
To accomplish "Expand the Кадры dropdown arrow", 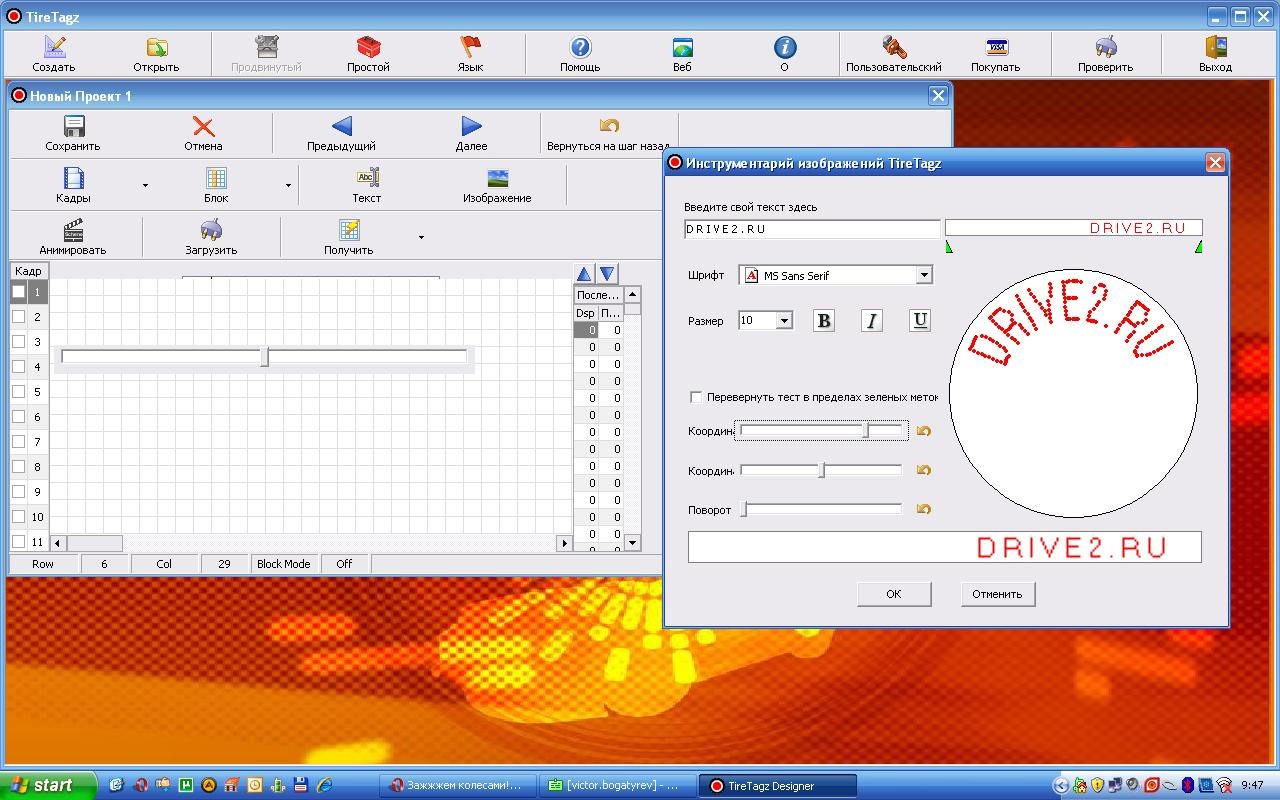I will pyautogui.click(x=145, y=186).
